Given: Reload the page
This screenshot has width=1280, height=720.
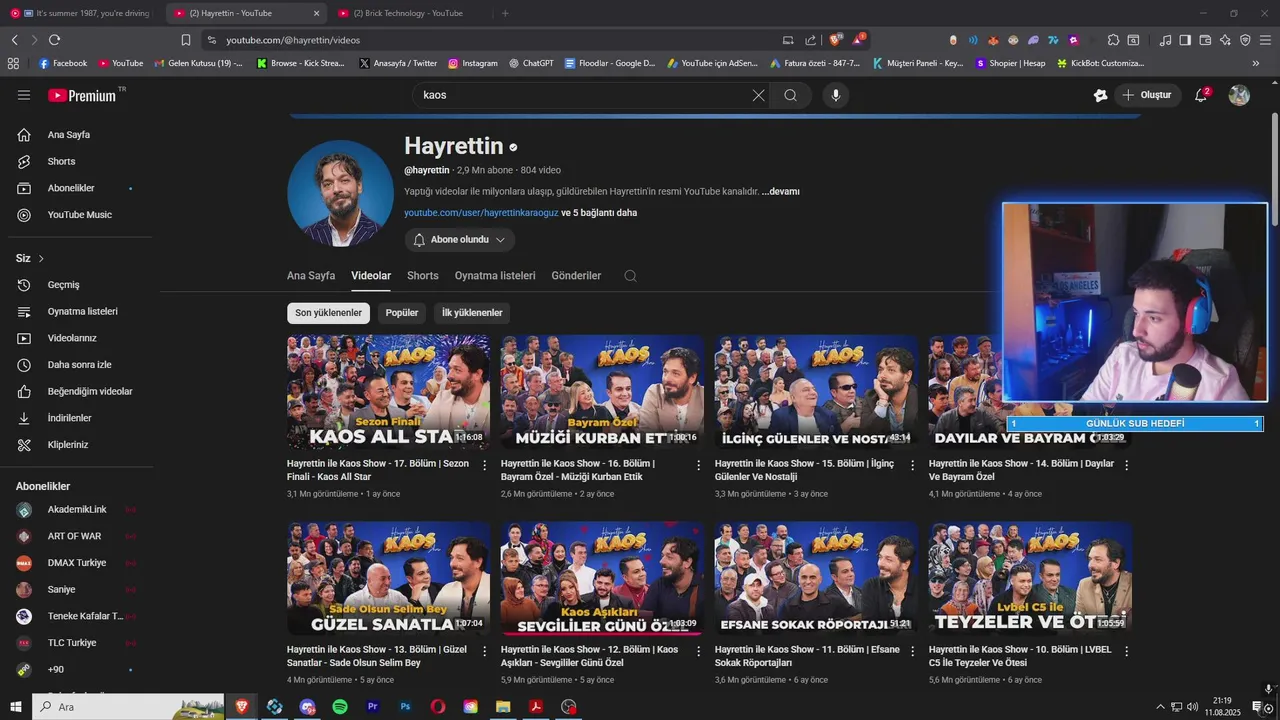Looking at the screenshot, I should click(x=54, y=40).
